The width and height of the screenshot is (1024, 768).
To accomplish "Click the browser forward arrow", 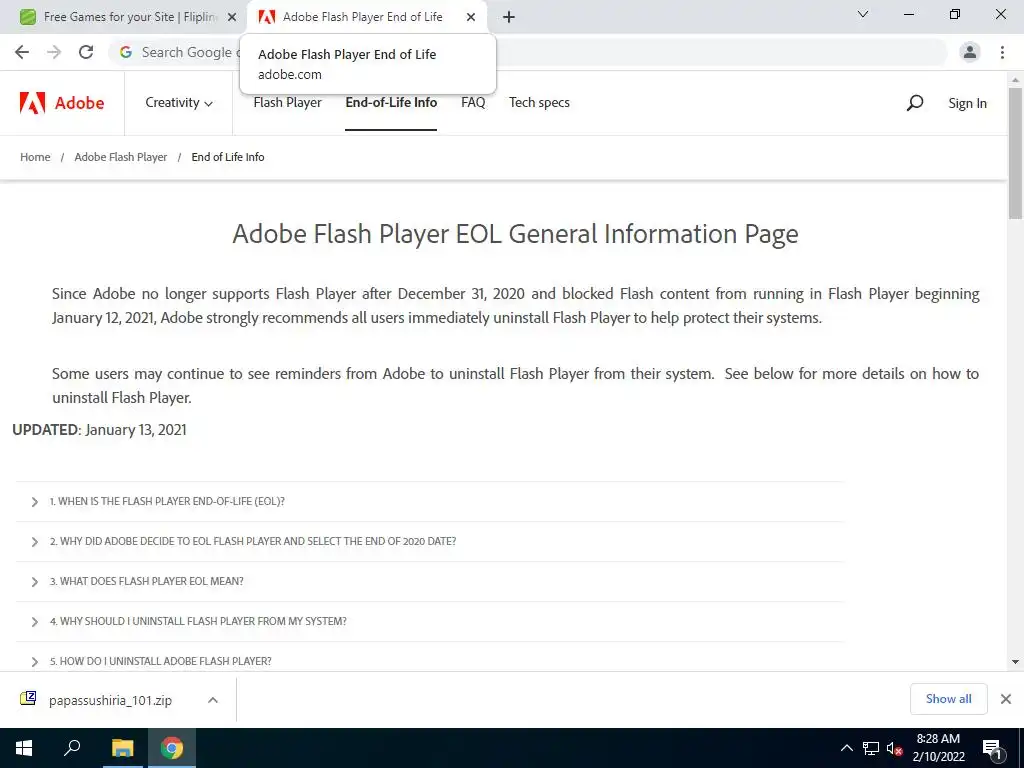I will (54, 52).
